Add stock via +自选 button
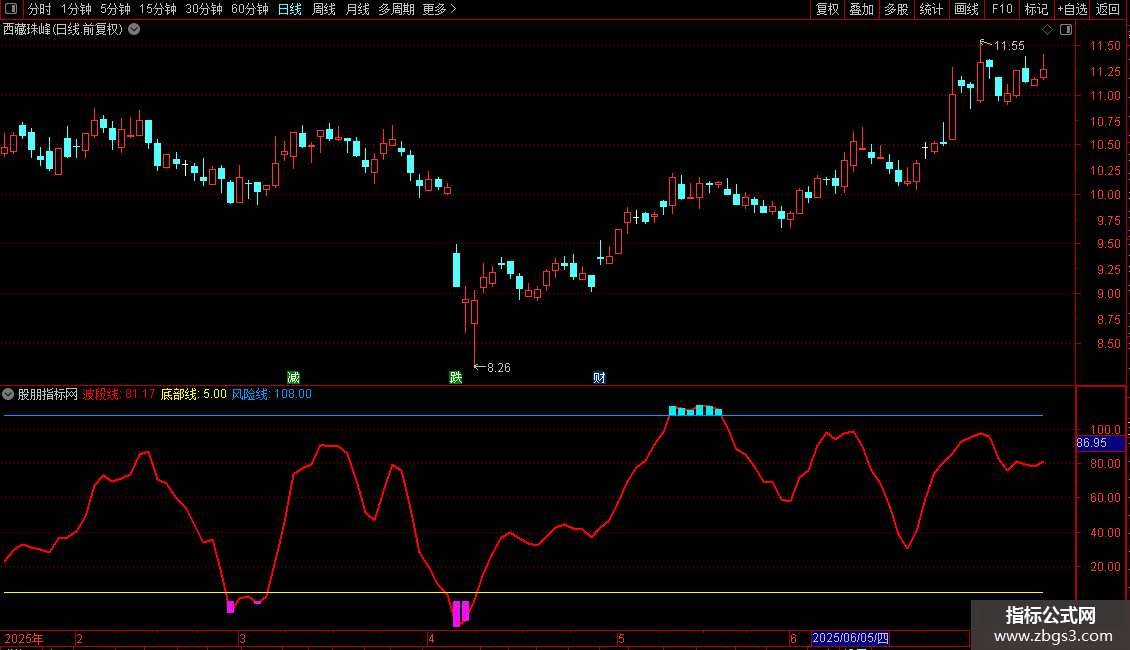Screen dimensions: 1130x650 click(x=1072, y=9)
